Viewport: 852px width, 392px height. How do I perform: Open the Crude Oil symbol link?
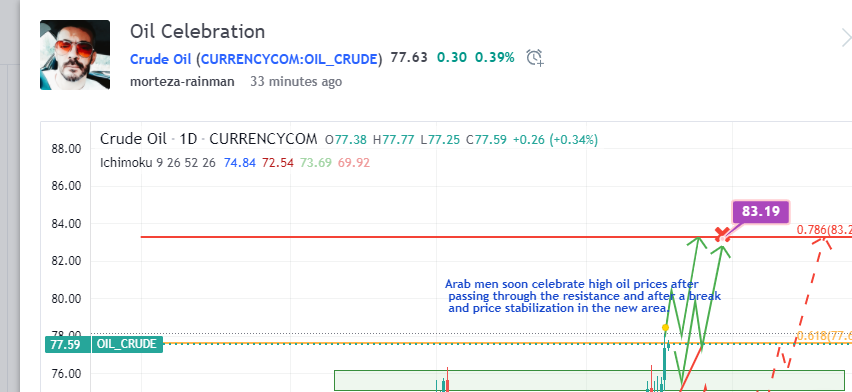click(160, 58)
